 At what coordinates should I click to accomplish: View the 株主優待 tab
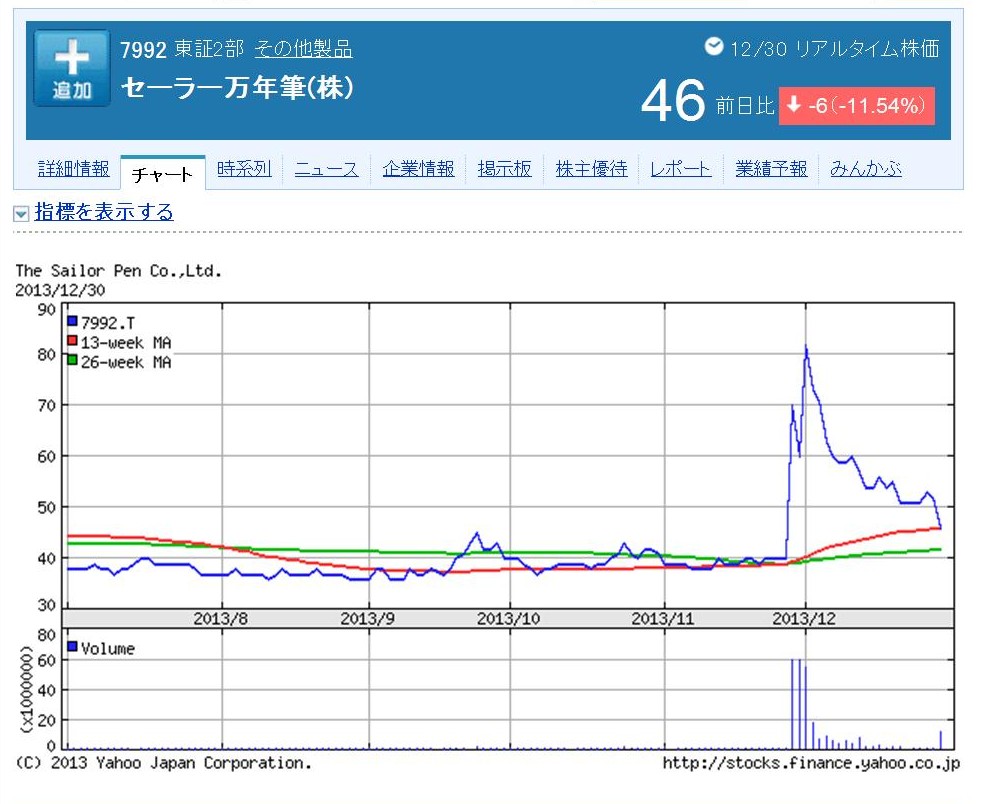click(x=591, y=169)
